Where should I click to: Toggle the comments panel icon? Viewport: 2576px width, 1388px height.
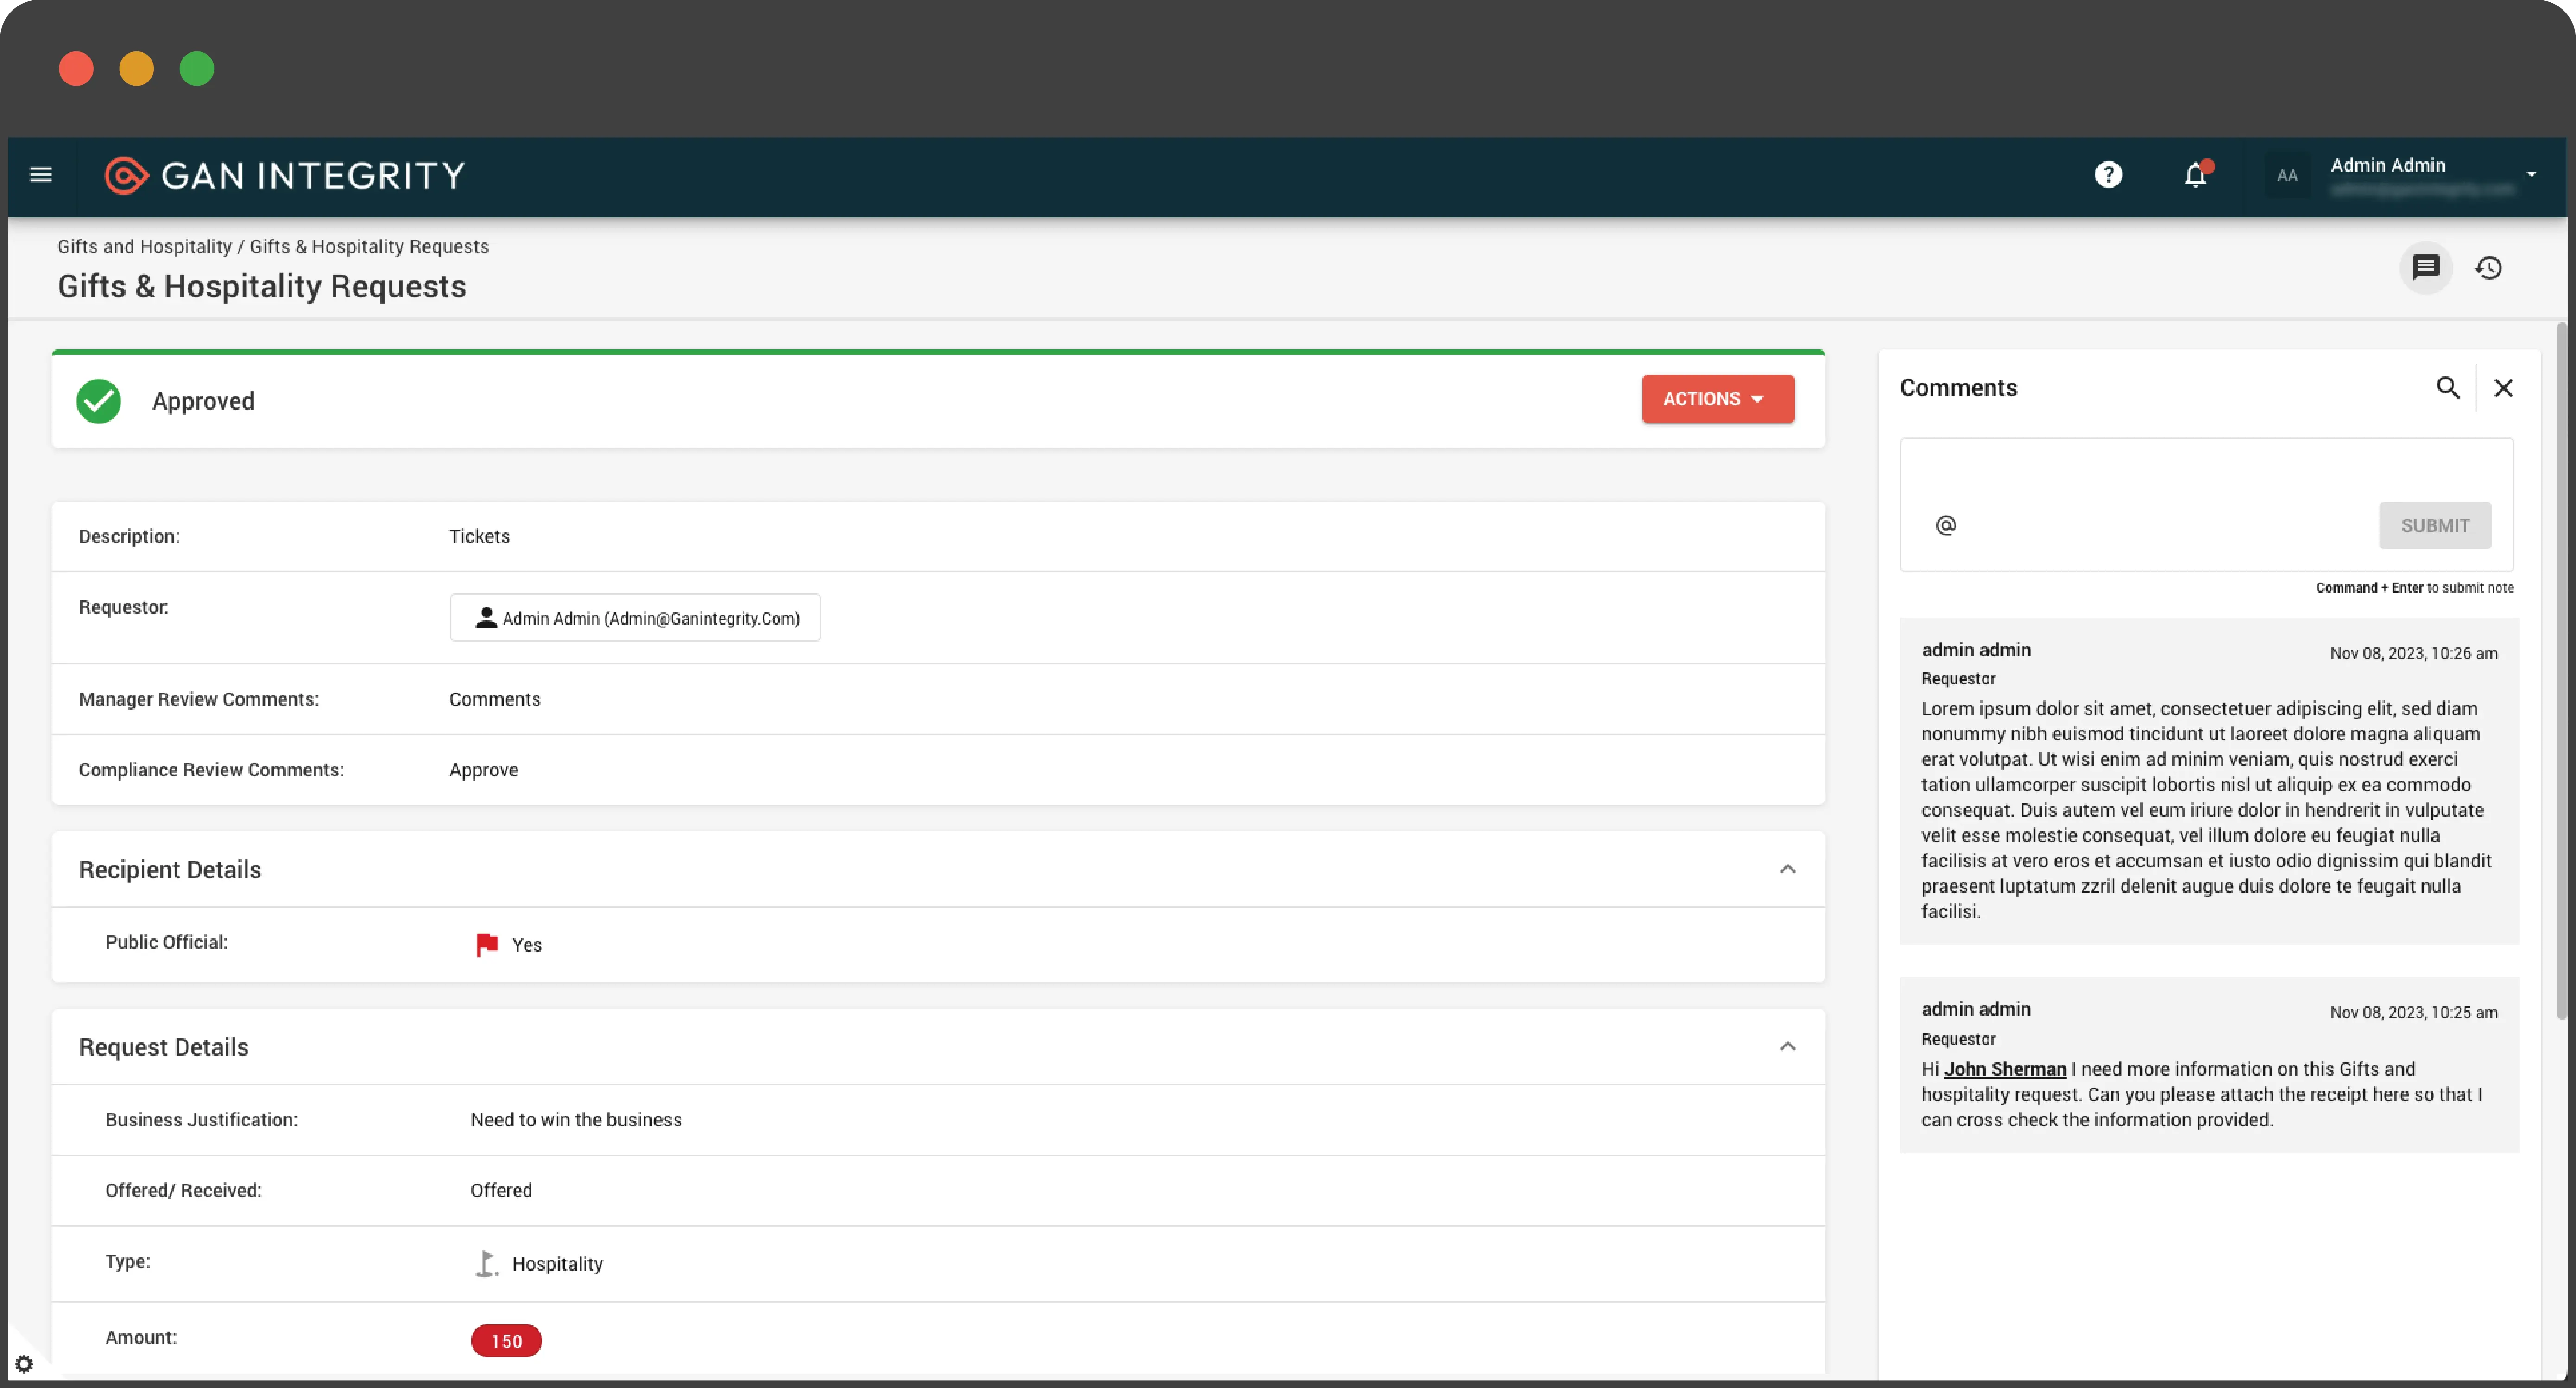coord(2426,268)
